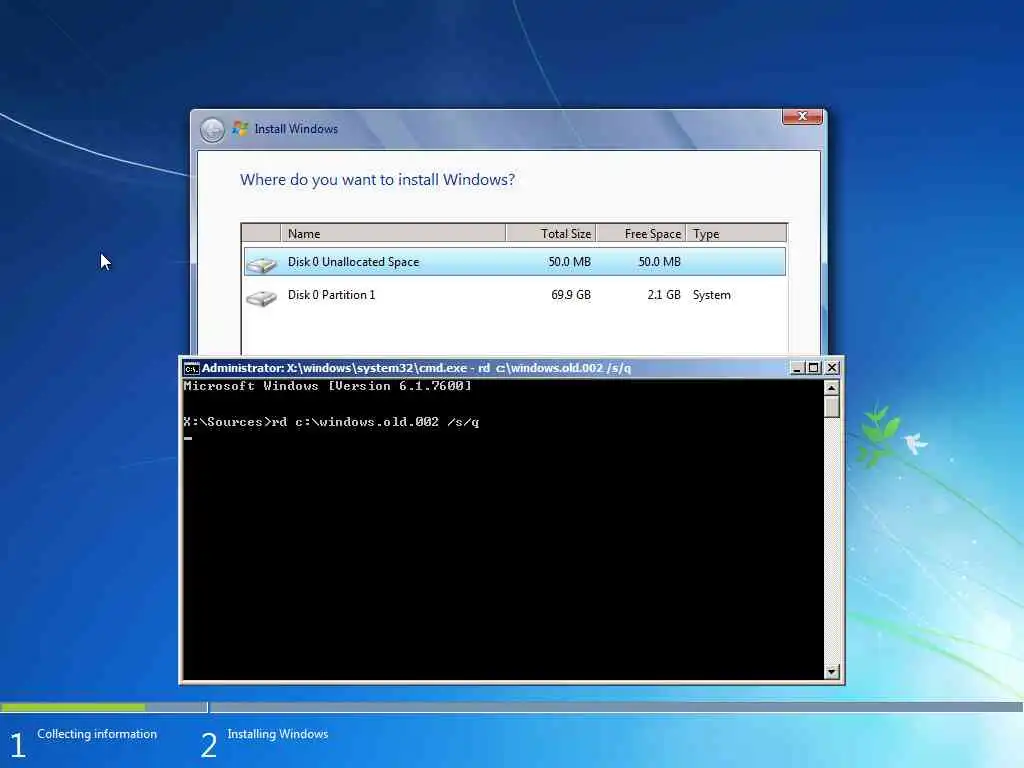Click the Collecting information step label
This screenshot has height=768, width=1024.
97,734
